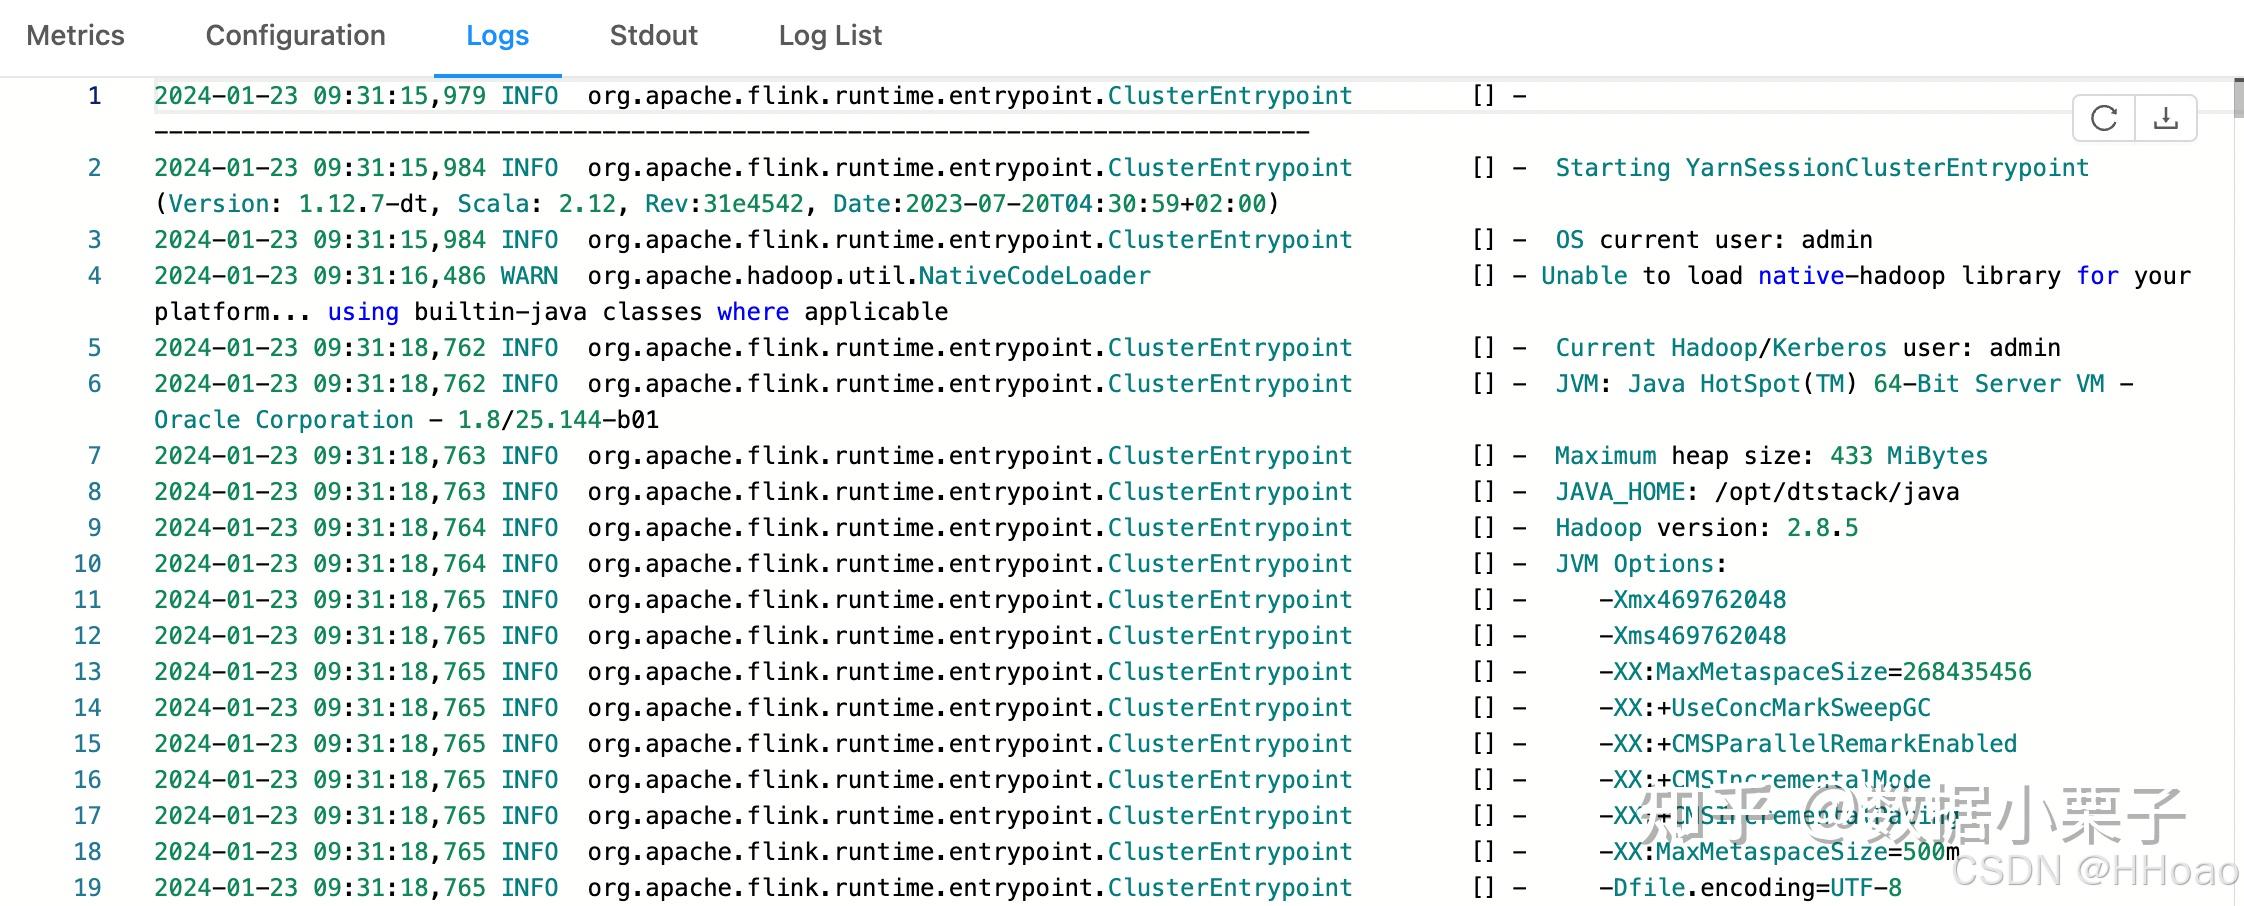Click the vertical scrollbar thumb of the log viewer
This screenshot has height=906, width=2244.
(2238, 98)
